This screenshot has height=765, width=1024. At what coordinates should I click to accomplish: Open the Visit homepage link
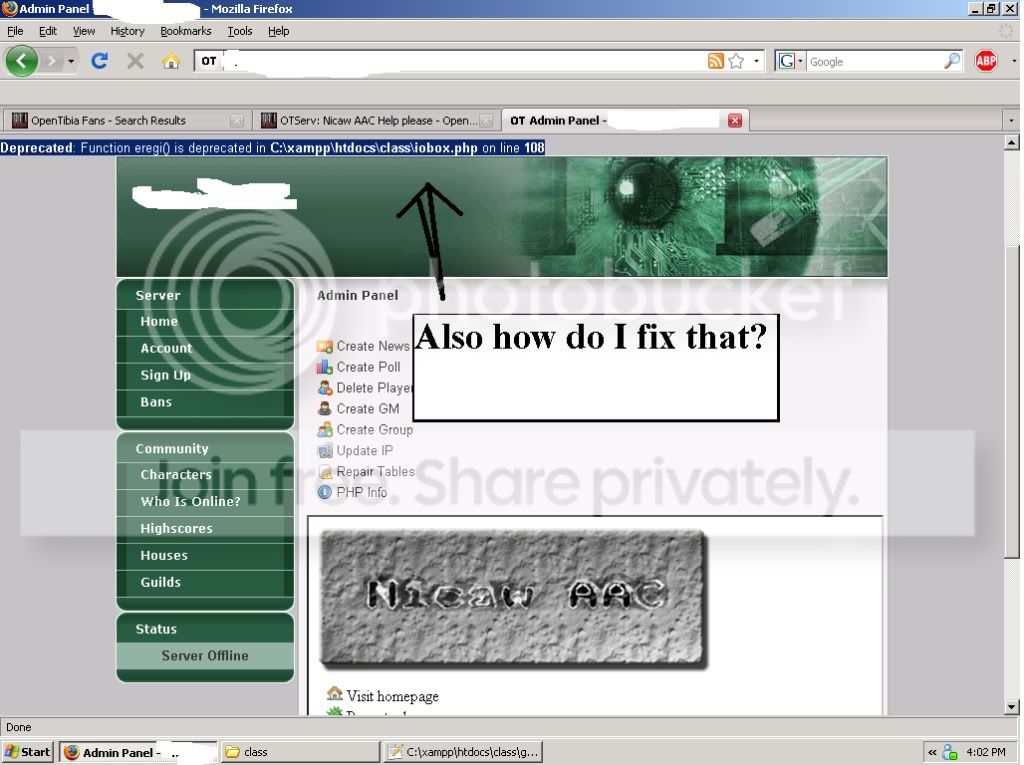tap(392, 696)
